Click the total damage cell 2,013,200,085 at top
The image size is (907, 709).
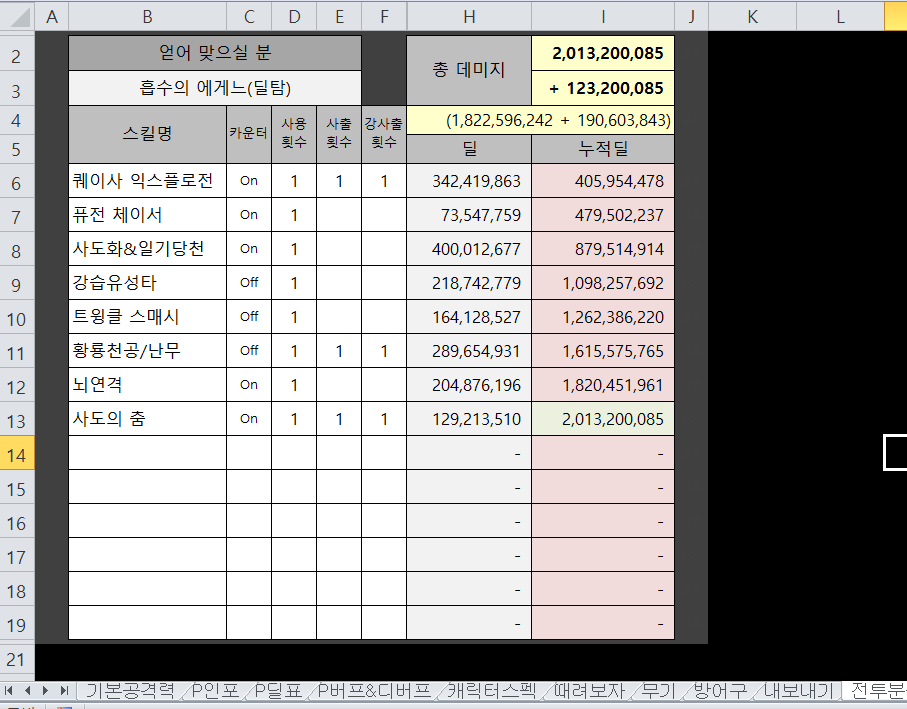(602, 53)
